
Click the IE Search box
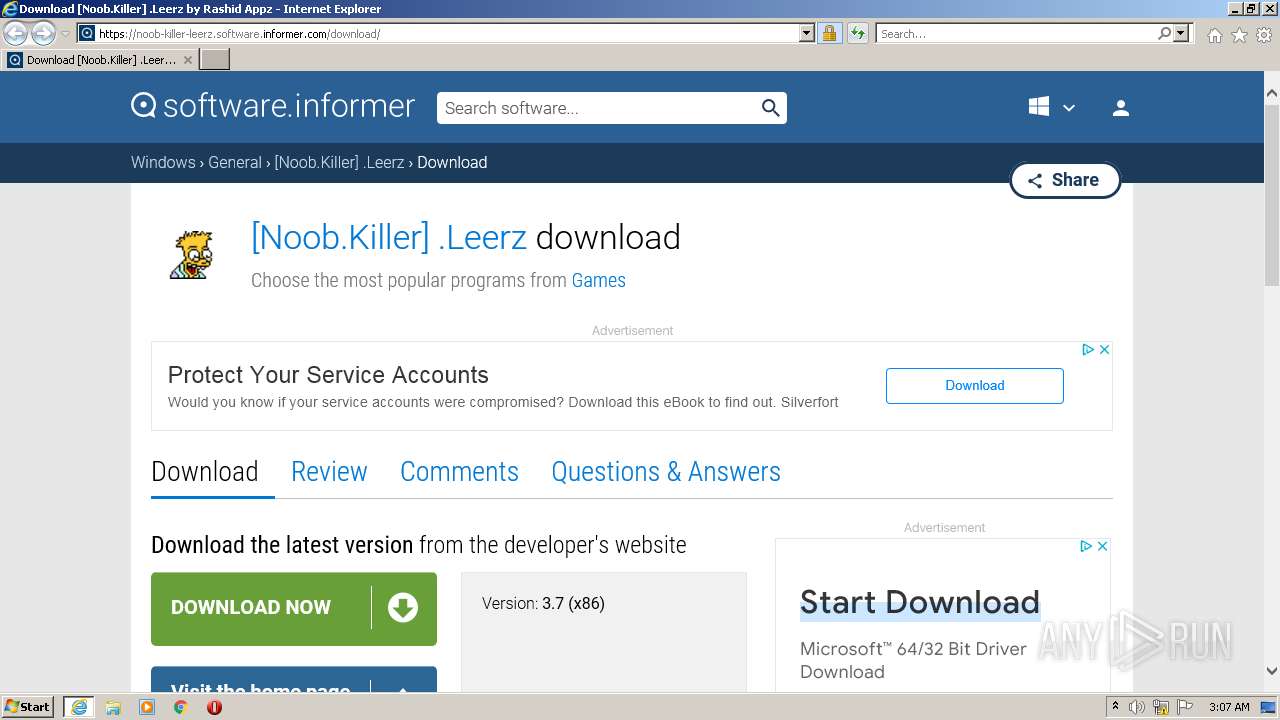[1016, 34]
